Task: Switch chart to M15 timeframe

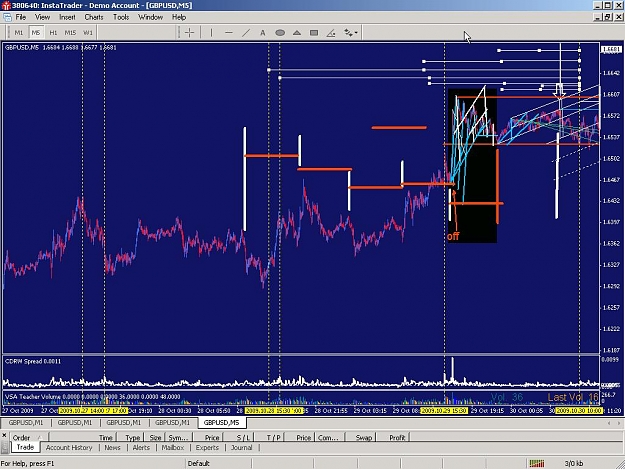Action: click(x=70, y=33)
